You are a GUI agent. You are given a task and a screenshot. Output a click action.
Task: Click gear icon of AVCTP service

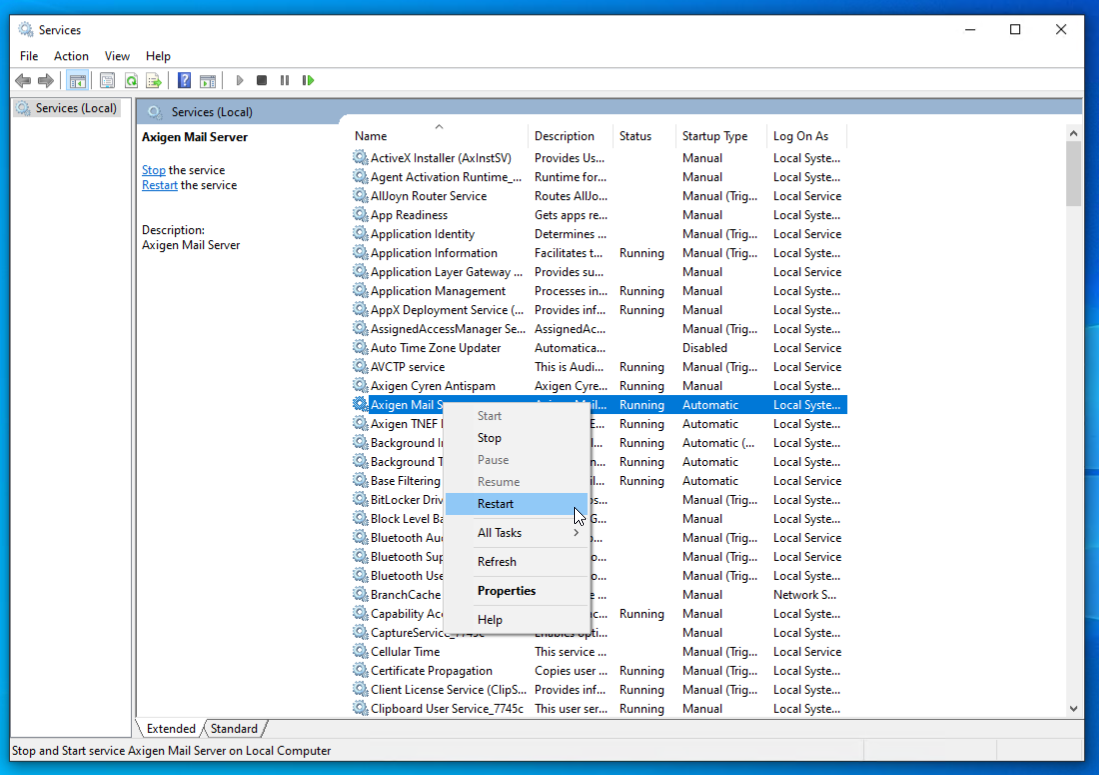tap(360, 366)
